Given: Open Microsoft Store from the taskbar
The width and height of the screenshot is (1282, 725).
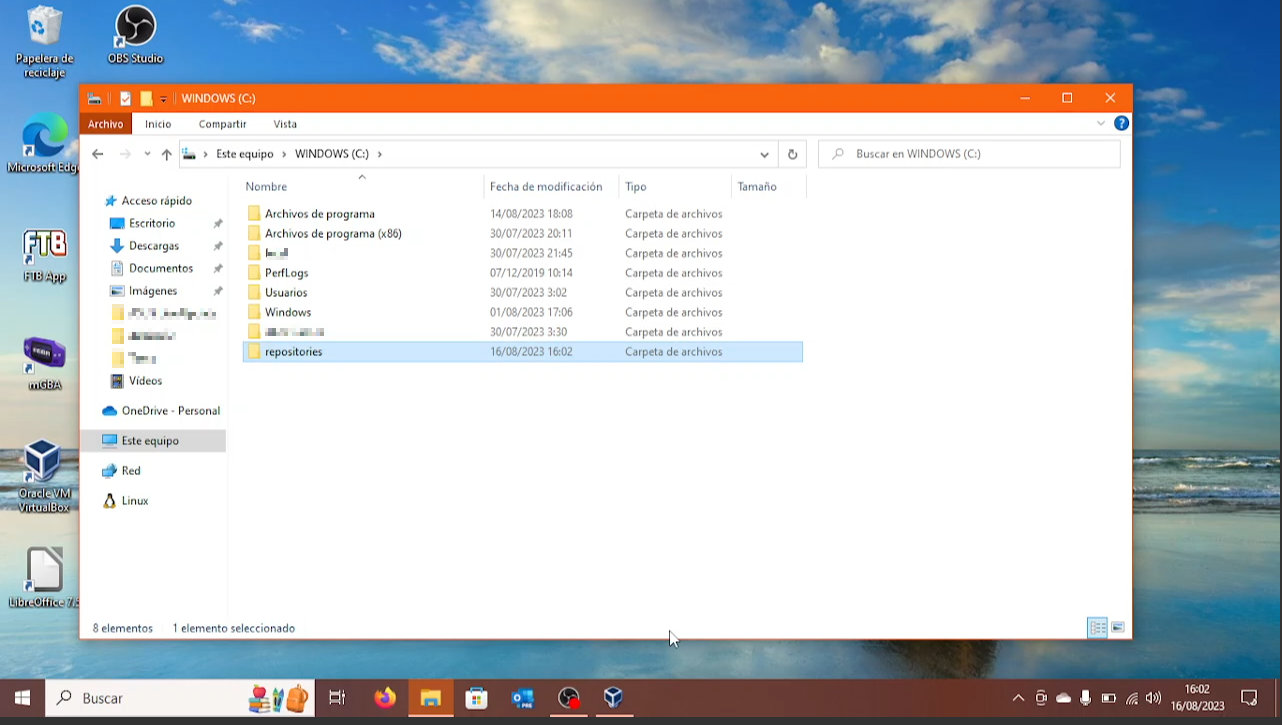Looking at the screenshot, I should 477,698.
